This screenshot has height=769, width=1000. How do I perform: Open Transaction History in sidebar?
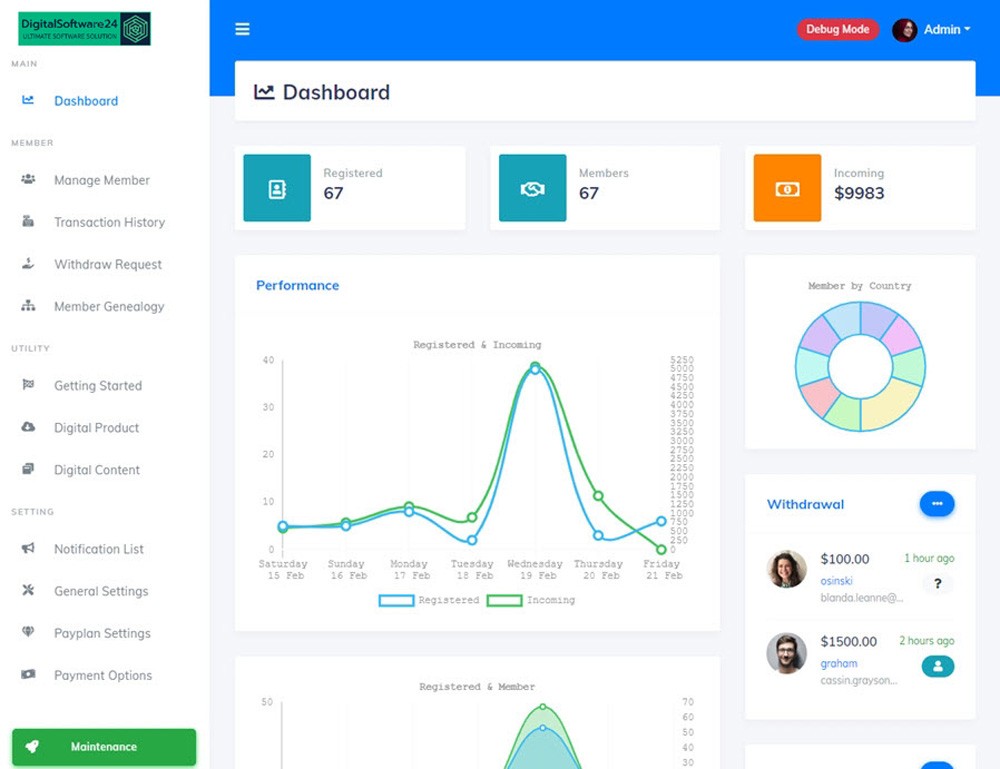(109, 222)
